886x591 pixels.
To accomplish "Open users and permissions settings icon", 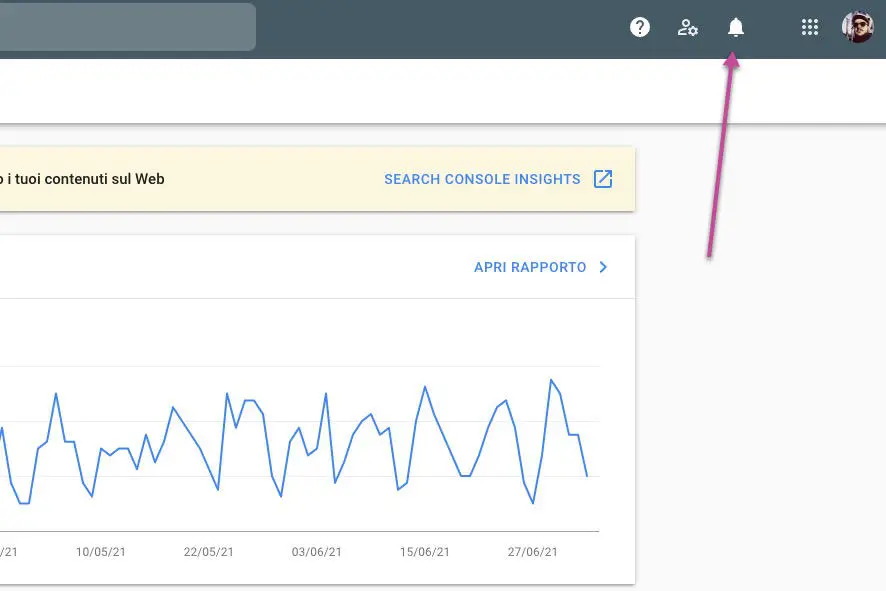I will tap(688, 27).
